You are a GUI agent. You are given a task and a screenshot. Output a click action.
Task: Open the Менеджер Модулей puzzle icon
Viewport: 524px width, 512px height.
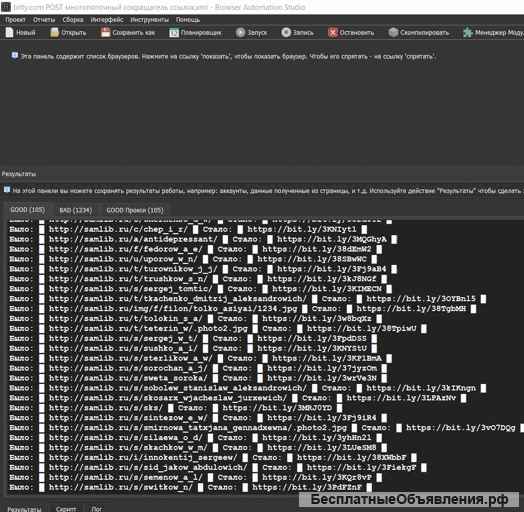pyautogui.click(x=468, y=33)
